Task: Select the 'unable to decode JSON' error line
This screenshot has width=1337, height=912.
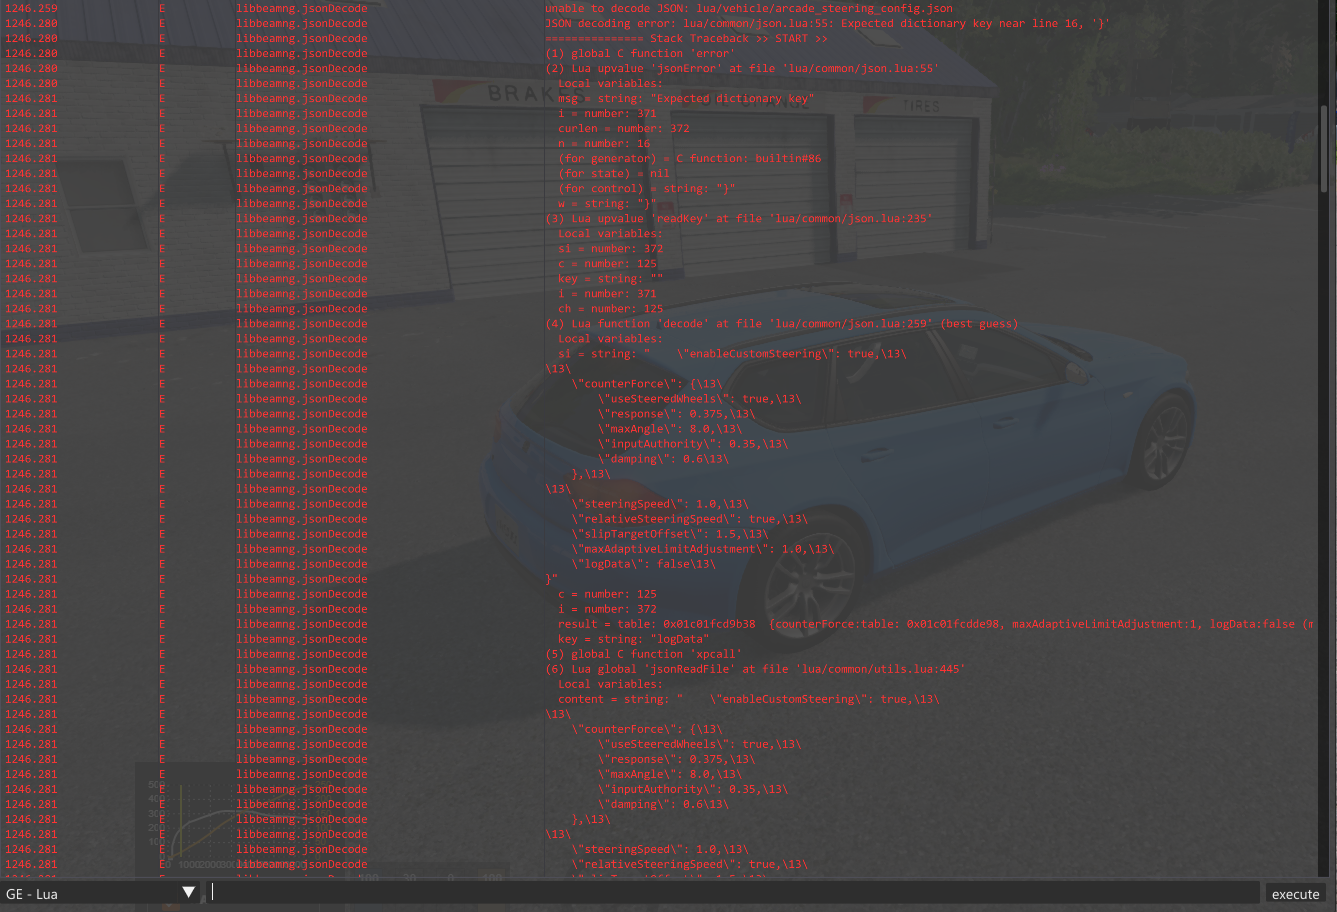Action: click(x=748, y=8)
